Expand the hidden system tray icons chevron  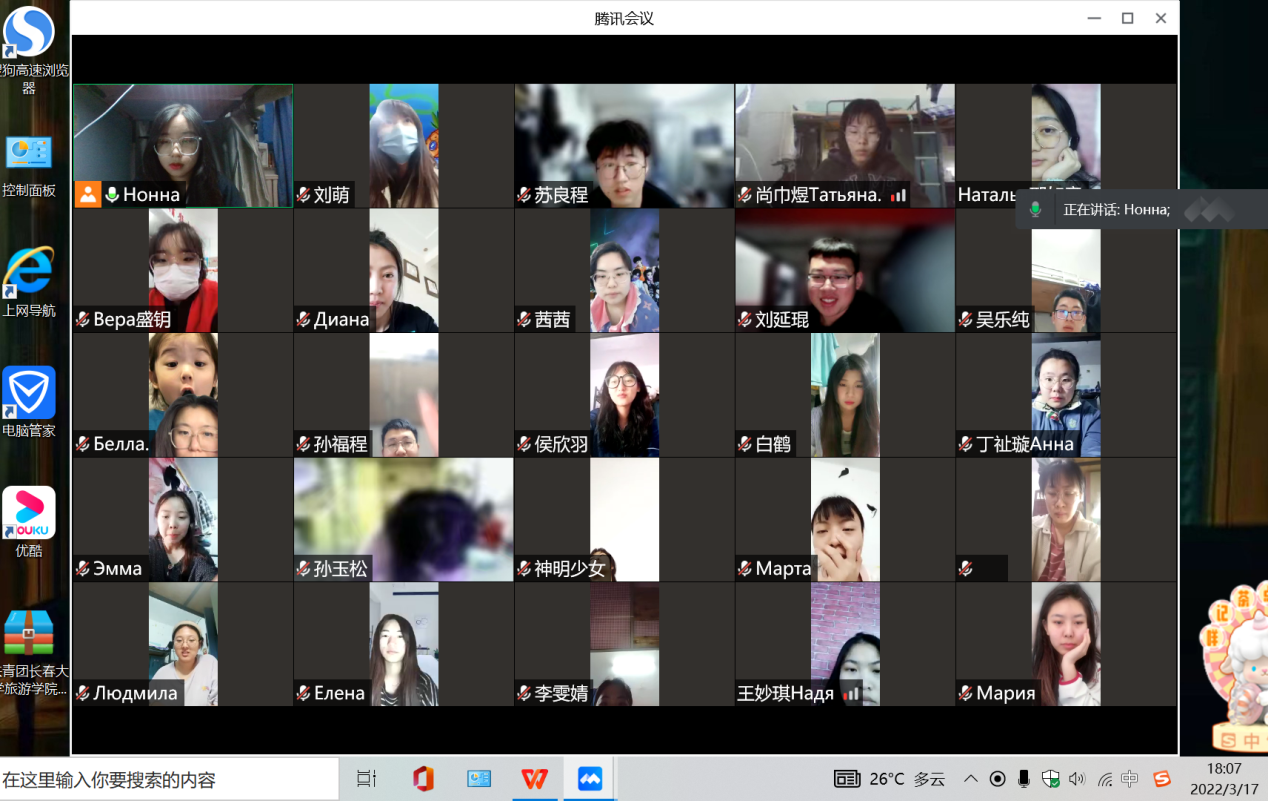(970, 778)
